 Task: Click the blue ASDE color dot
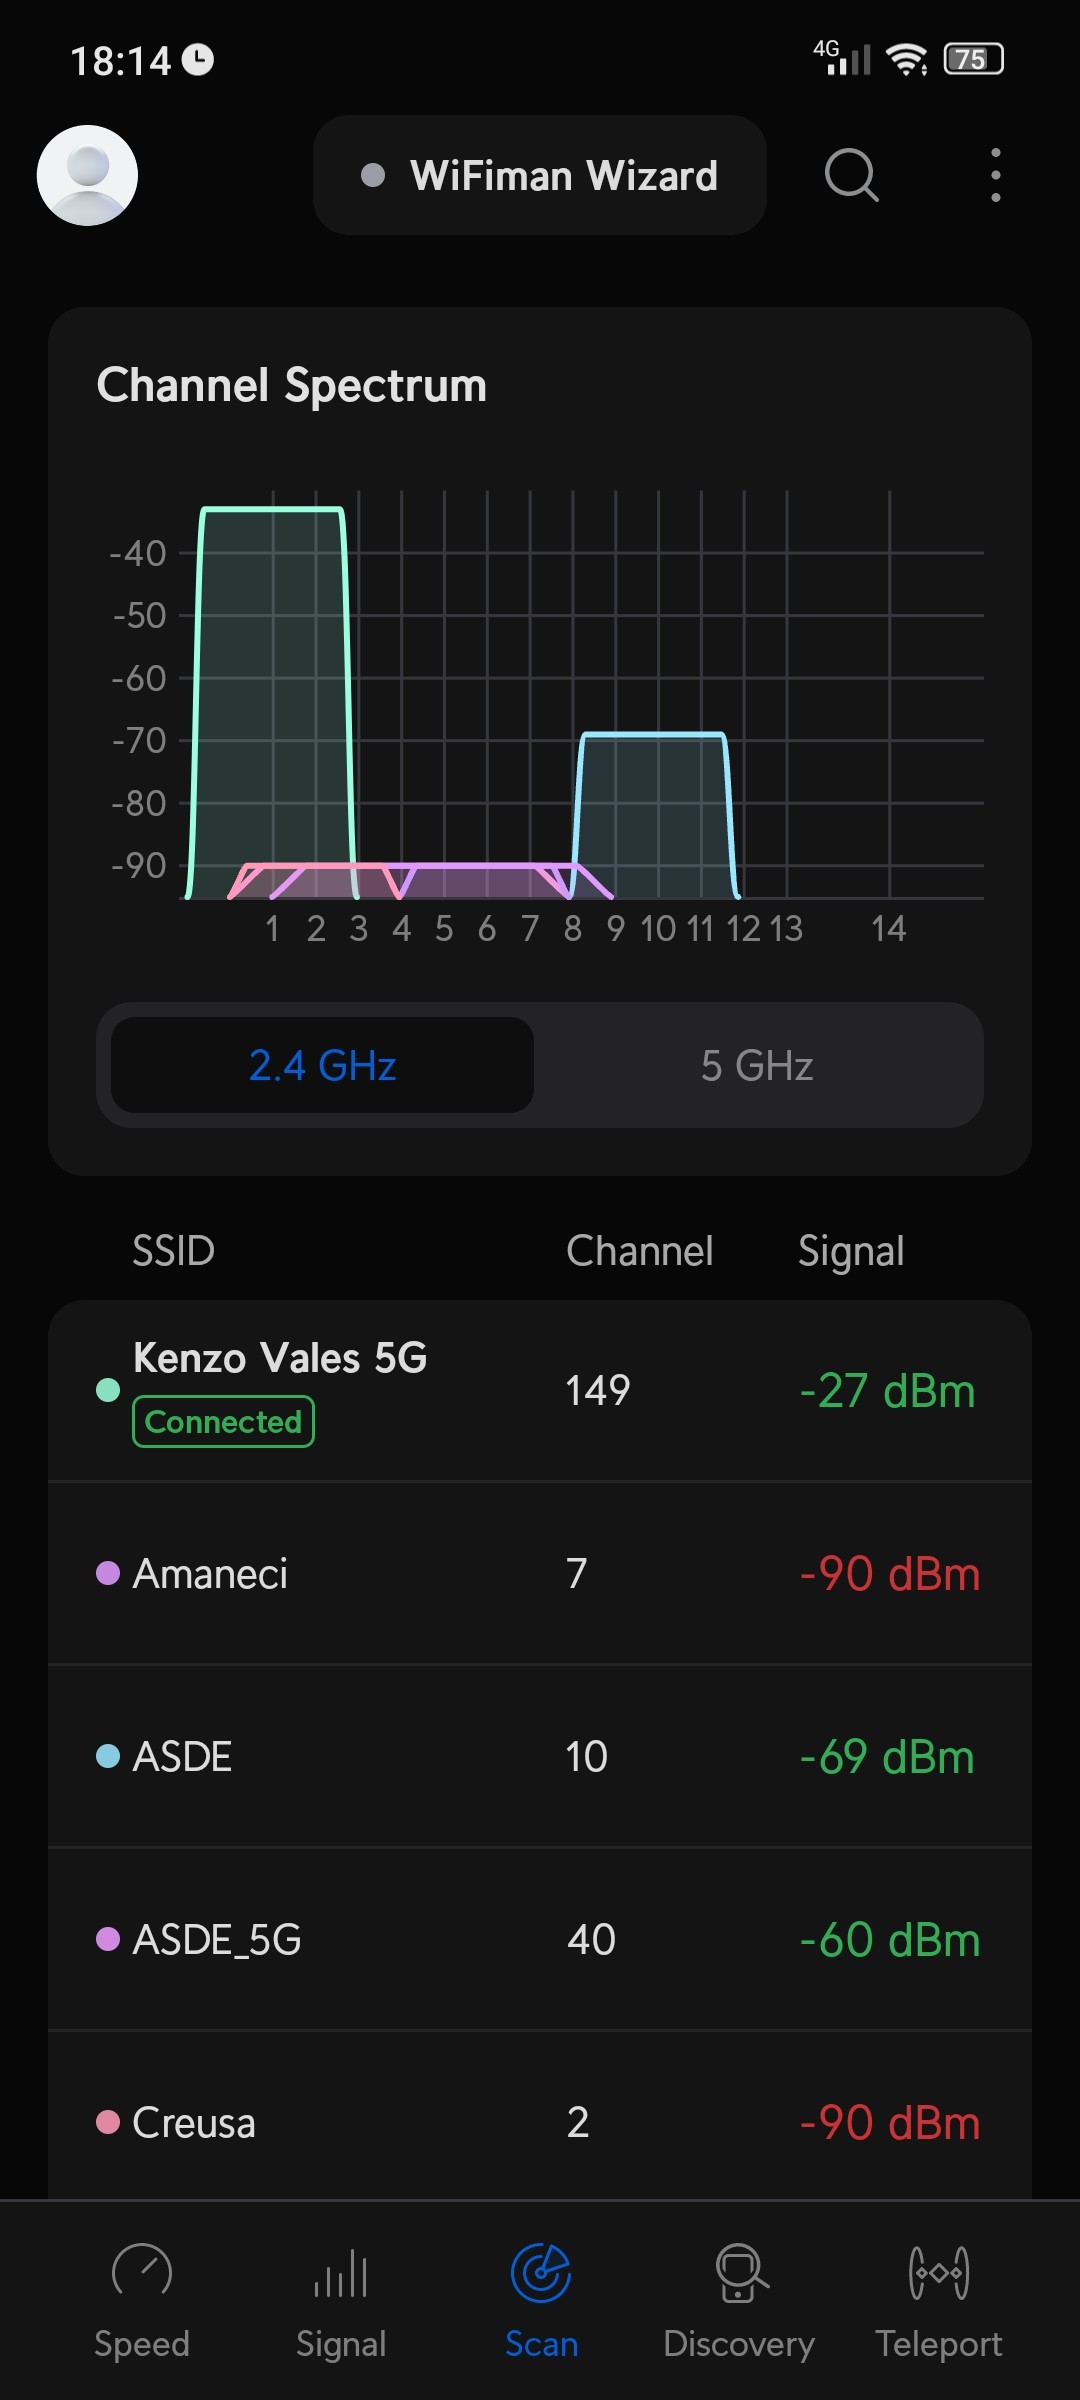pos(108,1756)
